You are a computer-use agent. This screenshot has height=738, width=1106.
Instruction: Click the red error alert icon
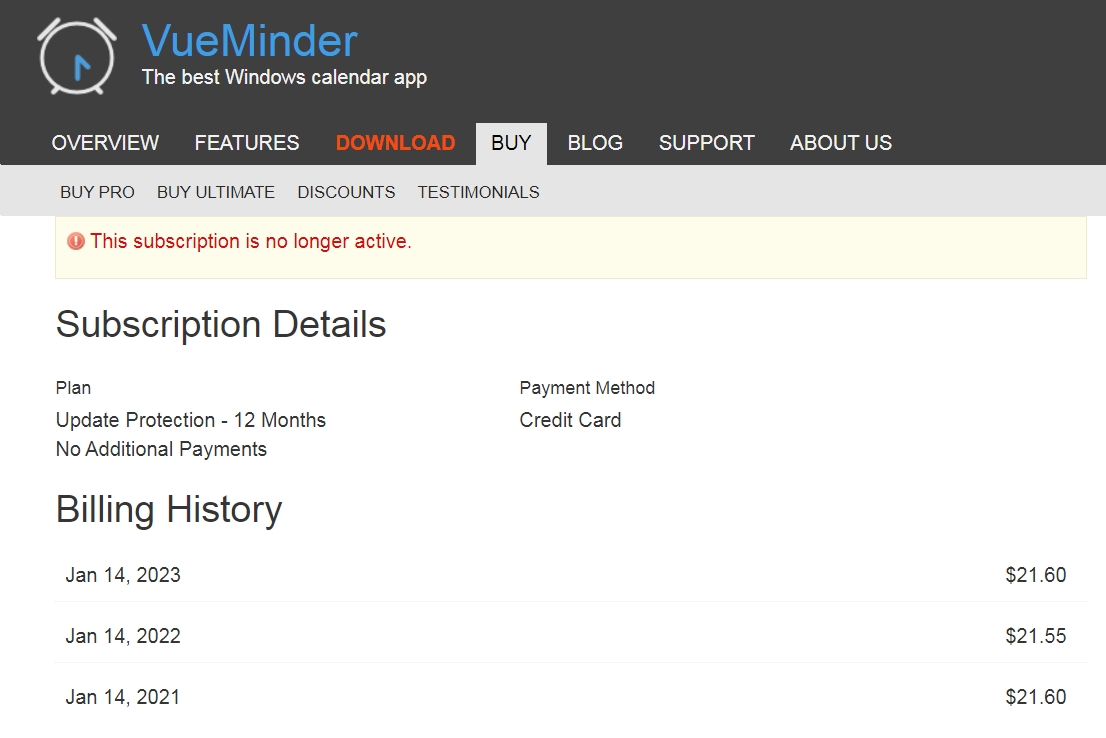pyautogui.click(x=75, y=241)
